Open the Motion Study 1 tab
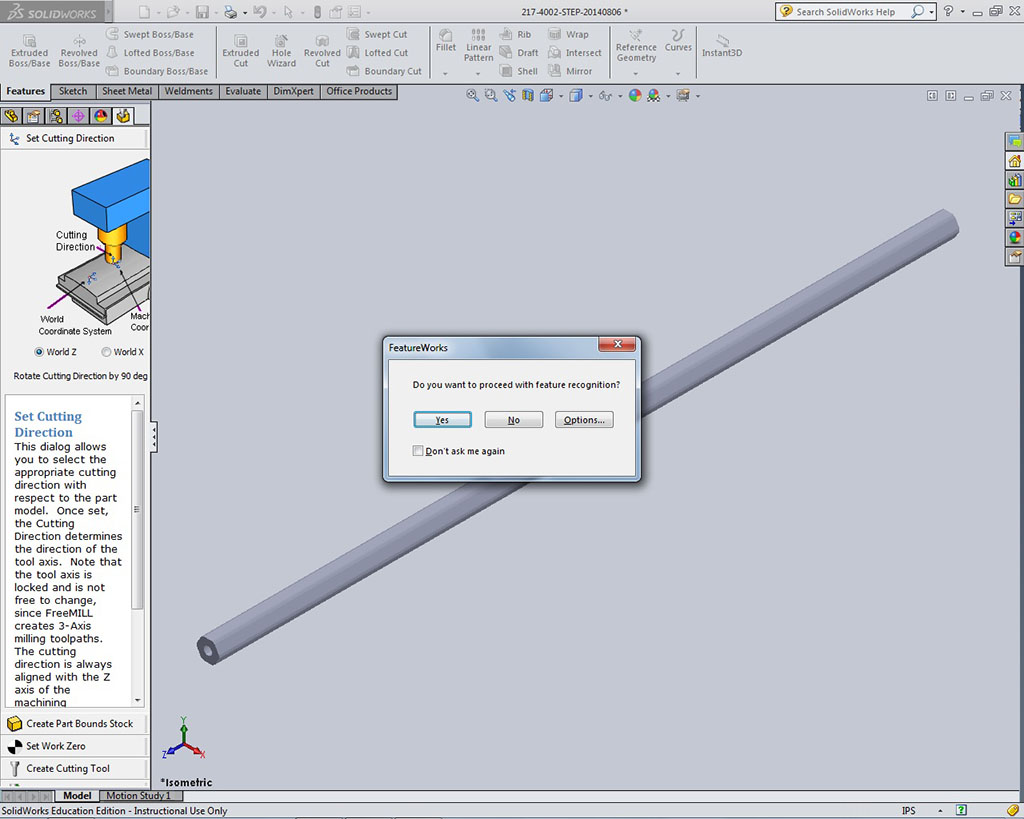 coord(138,796)
